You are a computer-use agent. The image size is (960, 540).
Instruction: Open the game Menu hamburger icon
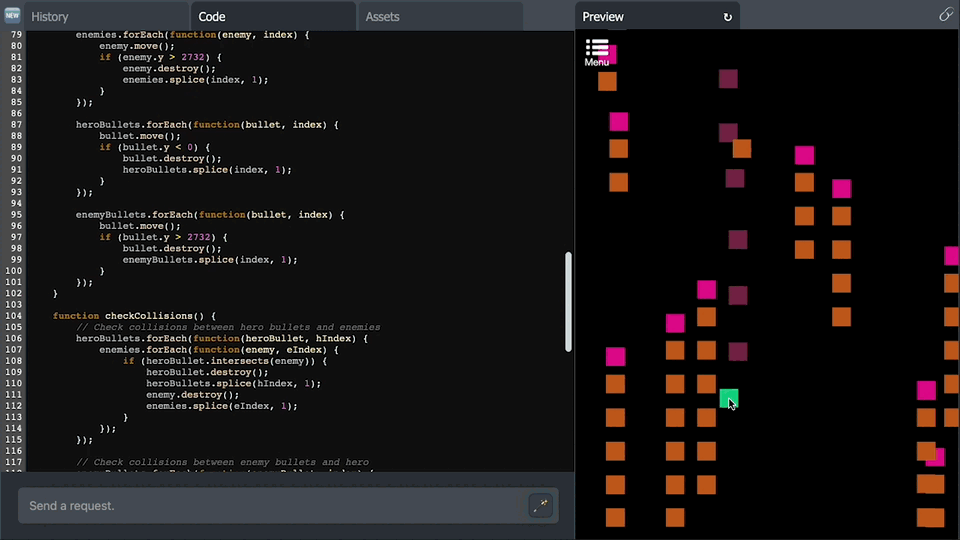pyautogui.click(x=597, y=47)
